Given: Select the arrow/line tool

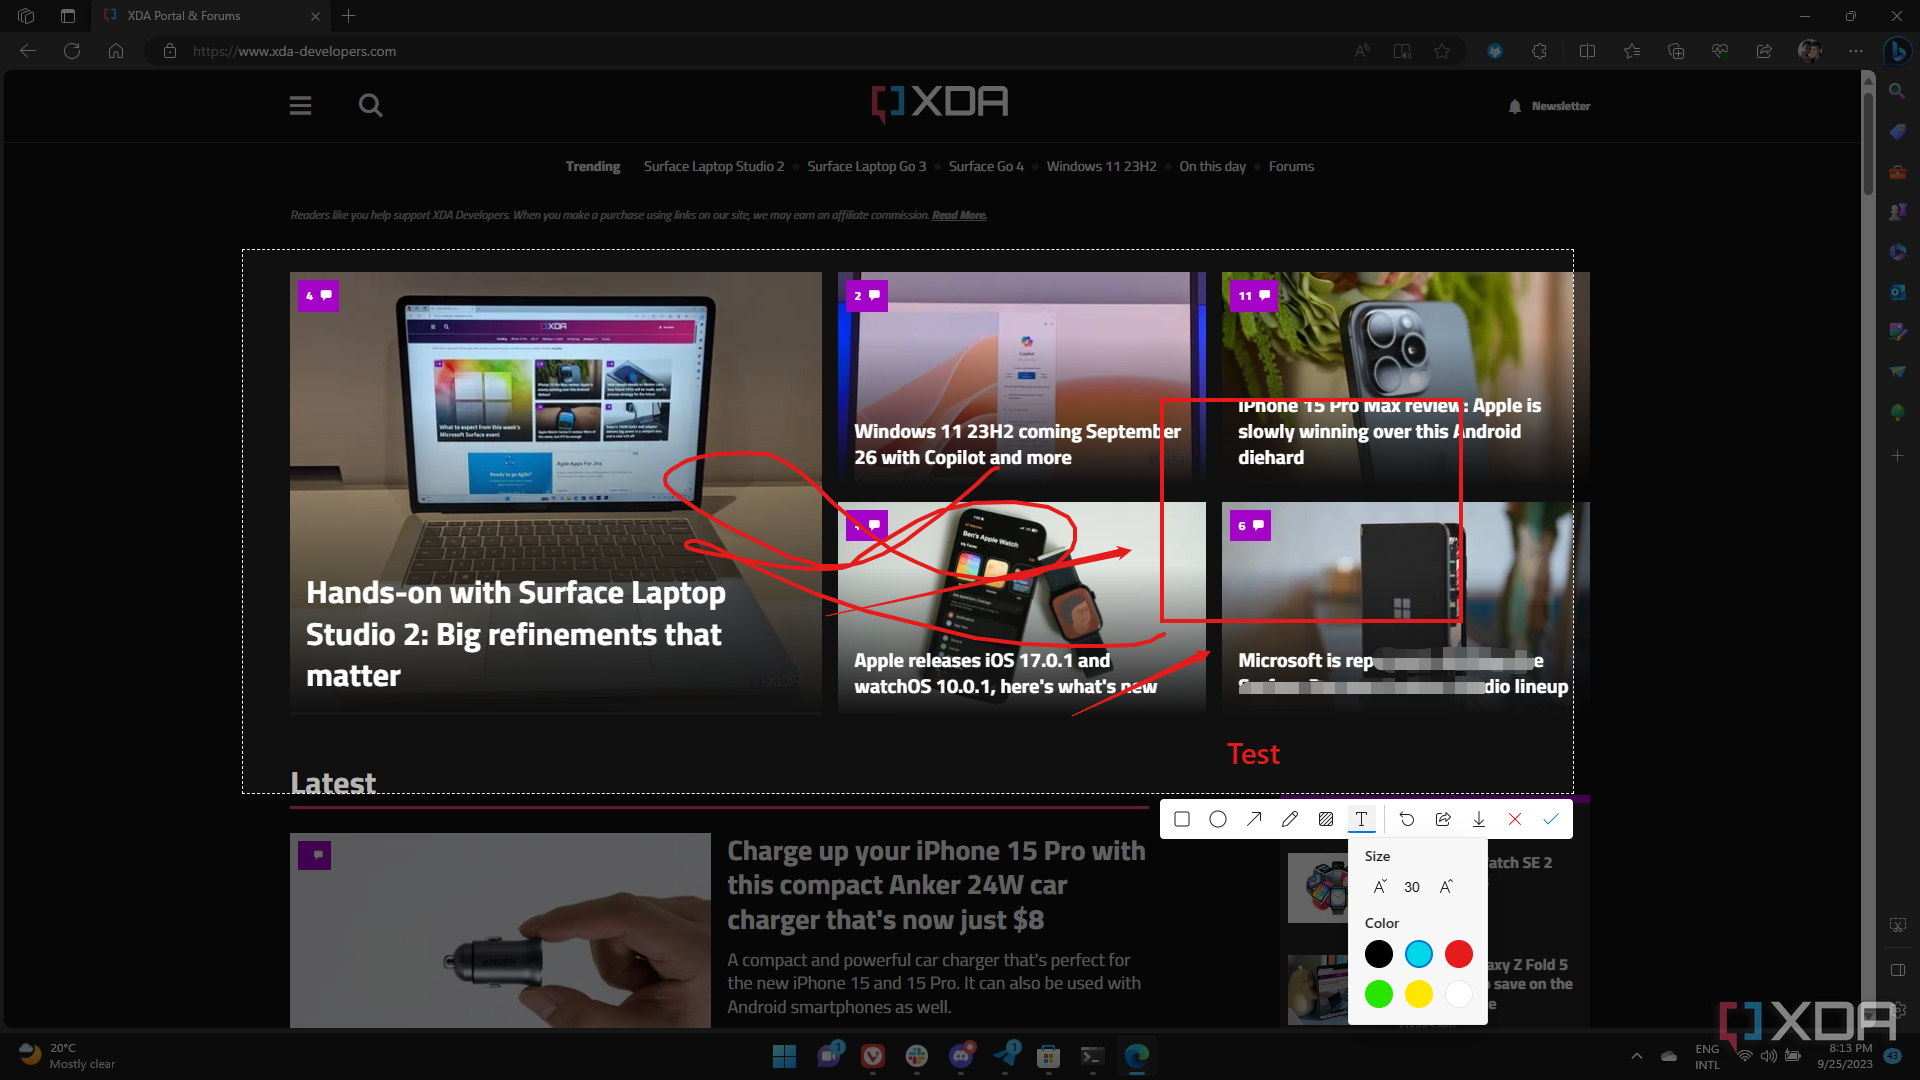Looking at the screenshot, I should point(1254,819).
